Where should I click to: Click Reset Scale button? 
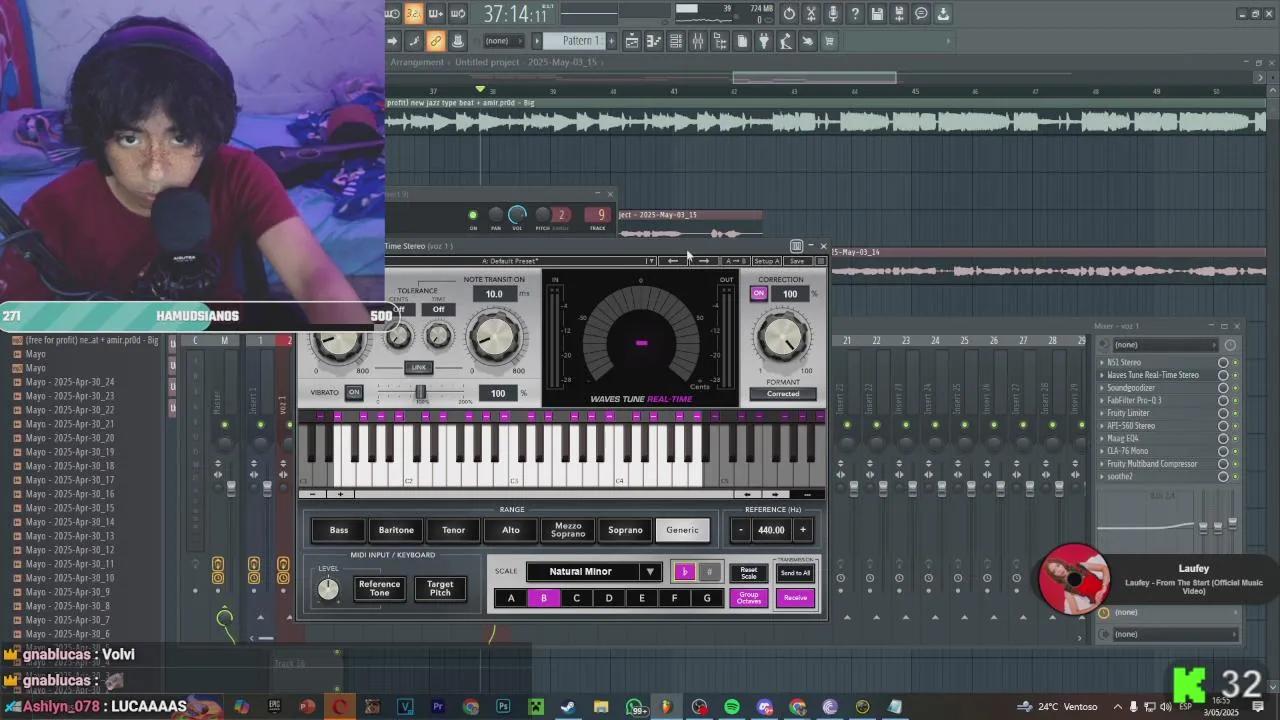tap(749, 573)
